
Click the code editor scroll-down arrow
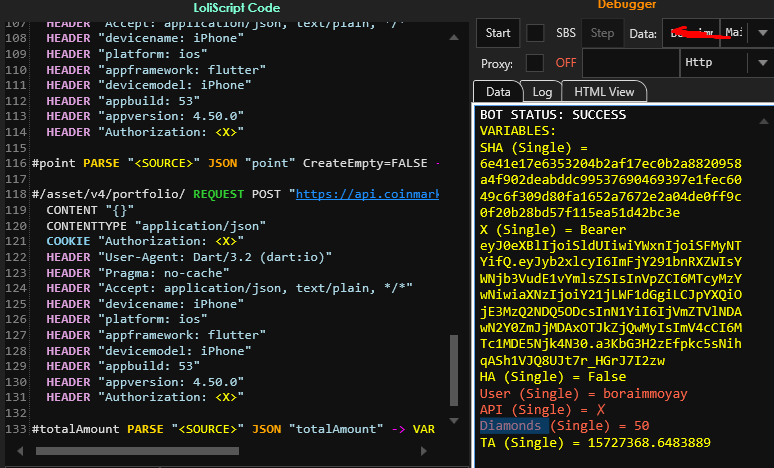454,421
